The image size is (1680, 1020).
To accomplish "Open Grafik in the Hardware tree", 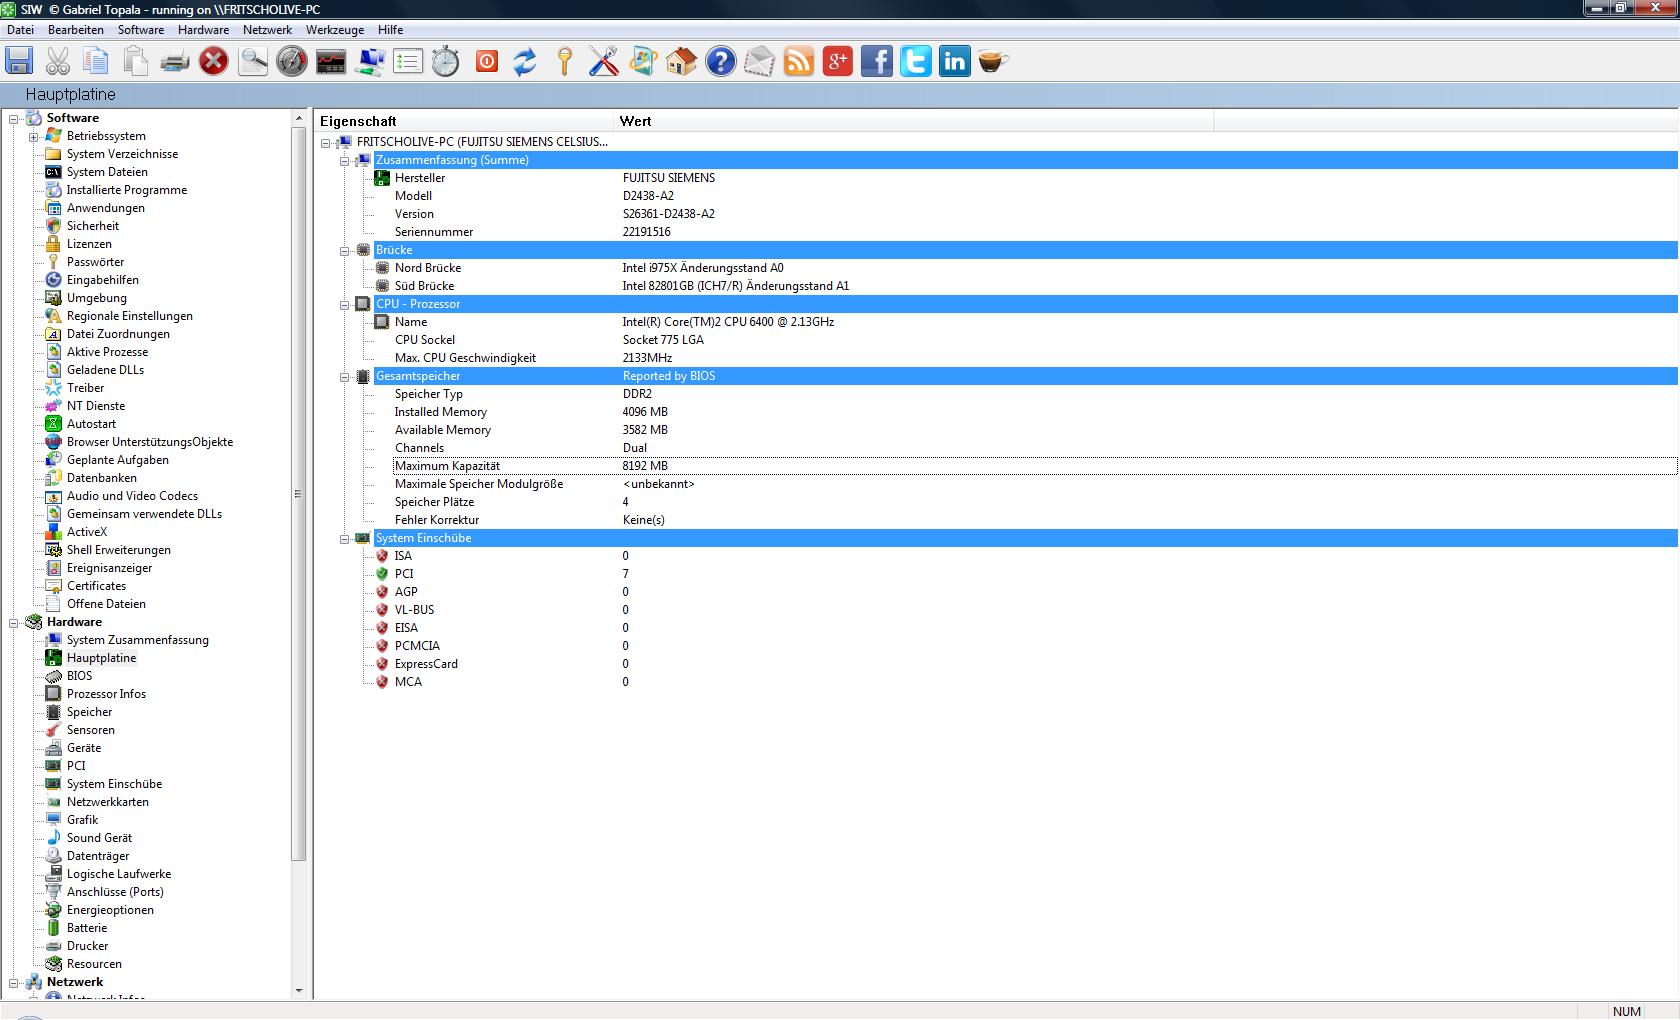I will pos(82,820).
